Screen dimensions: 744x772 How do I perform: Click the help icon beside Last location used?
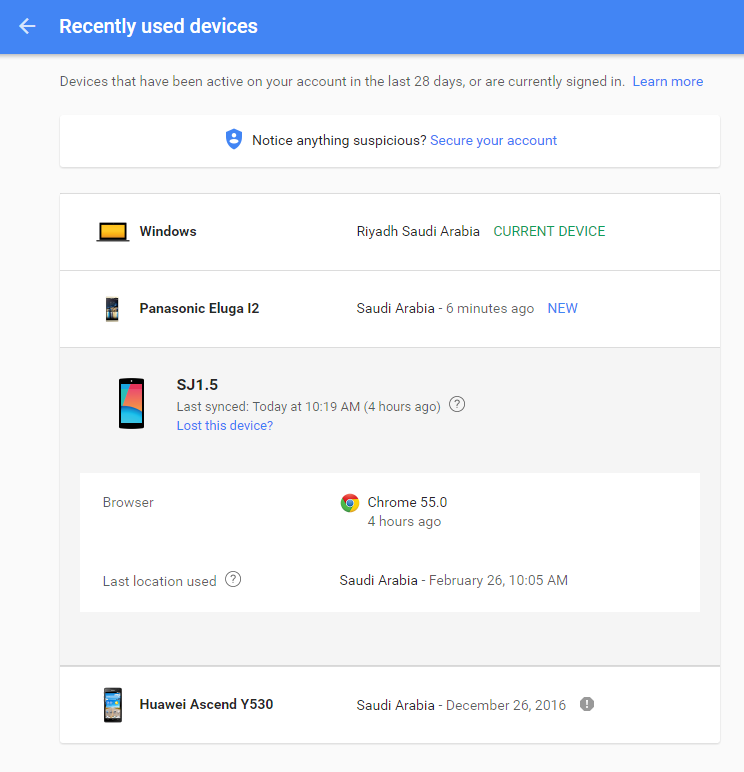pos(233,579)
